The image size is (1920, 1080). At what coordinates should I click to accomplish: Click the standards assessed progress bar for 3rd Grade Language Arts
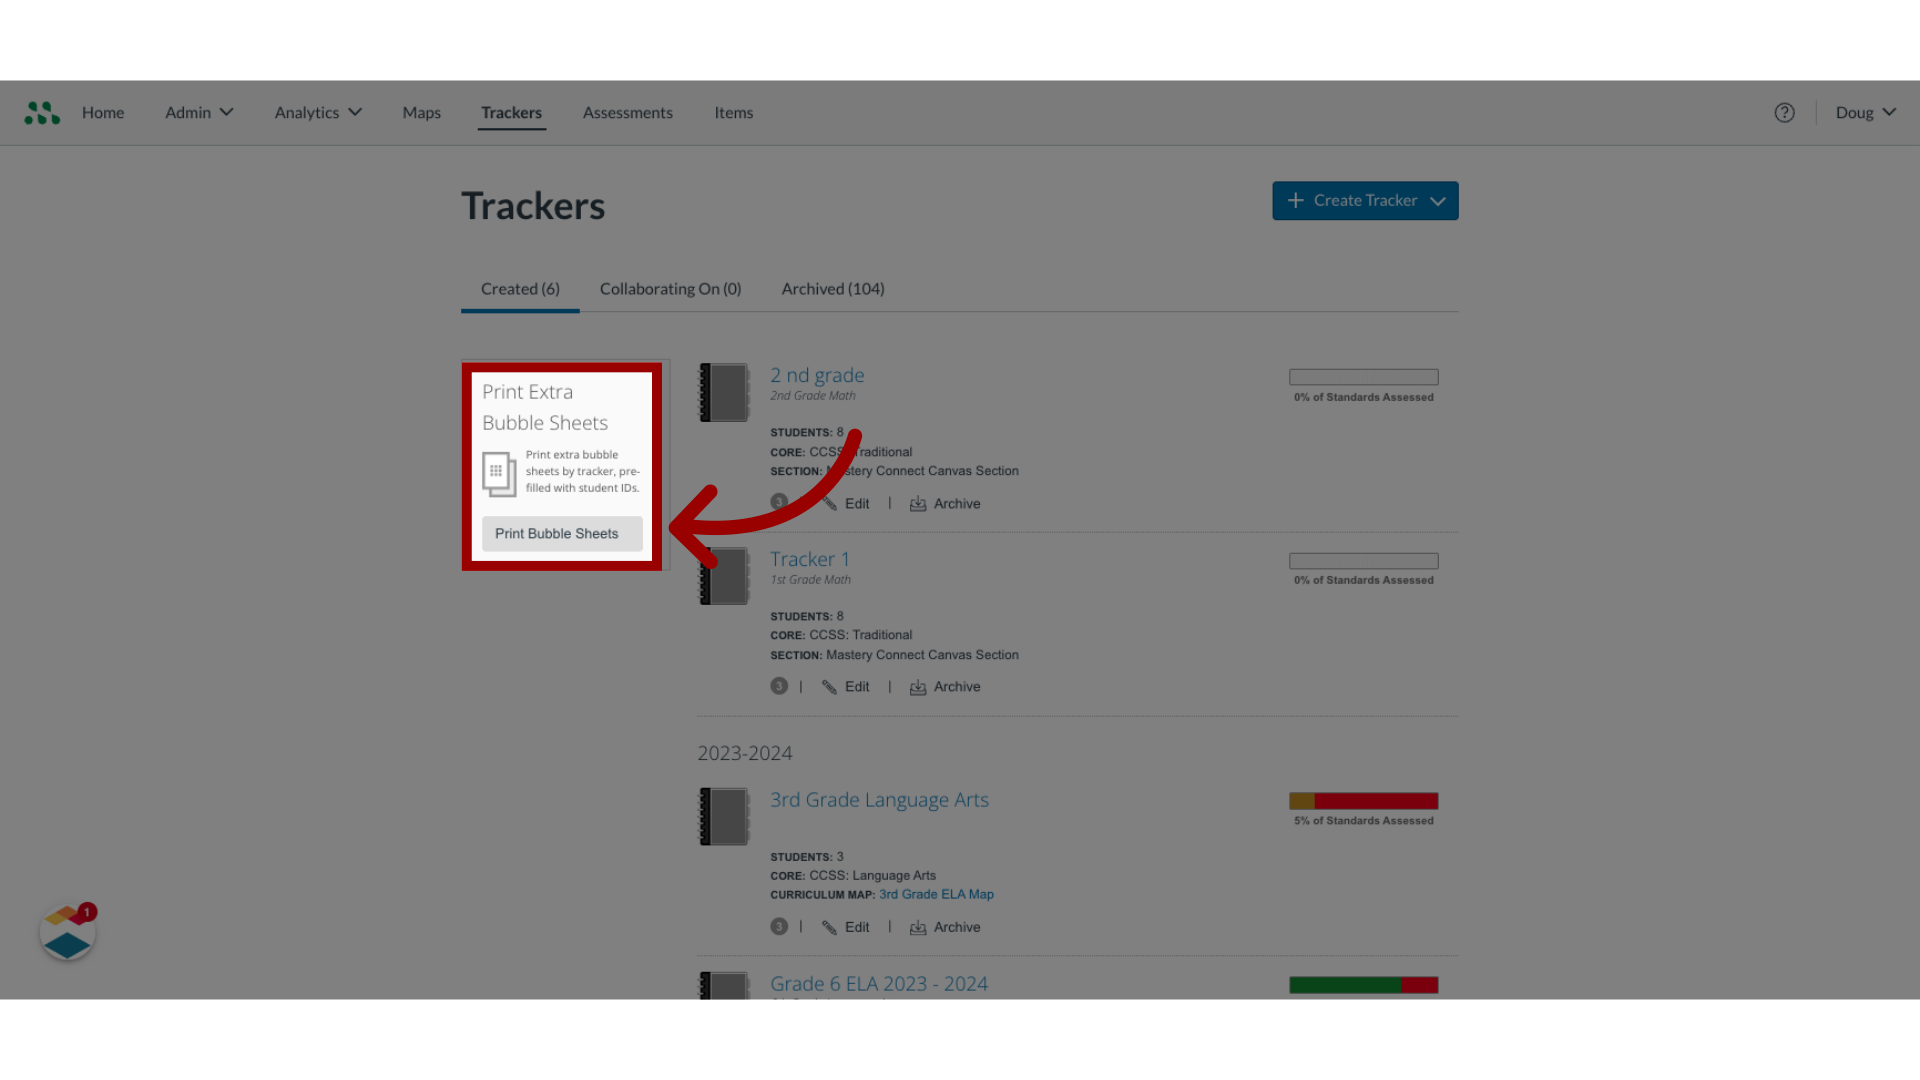1364,800
